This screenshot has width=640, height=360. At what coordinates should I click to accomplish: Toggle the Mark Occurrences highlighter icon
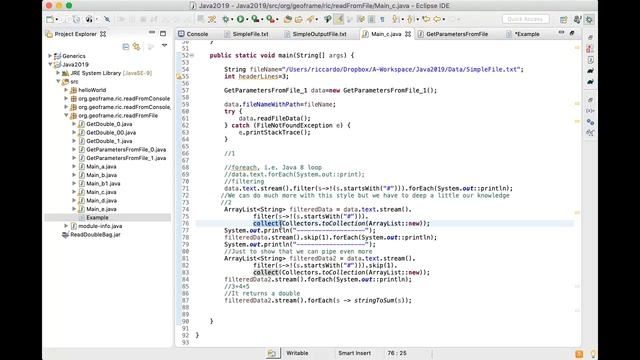pos(338,19)
